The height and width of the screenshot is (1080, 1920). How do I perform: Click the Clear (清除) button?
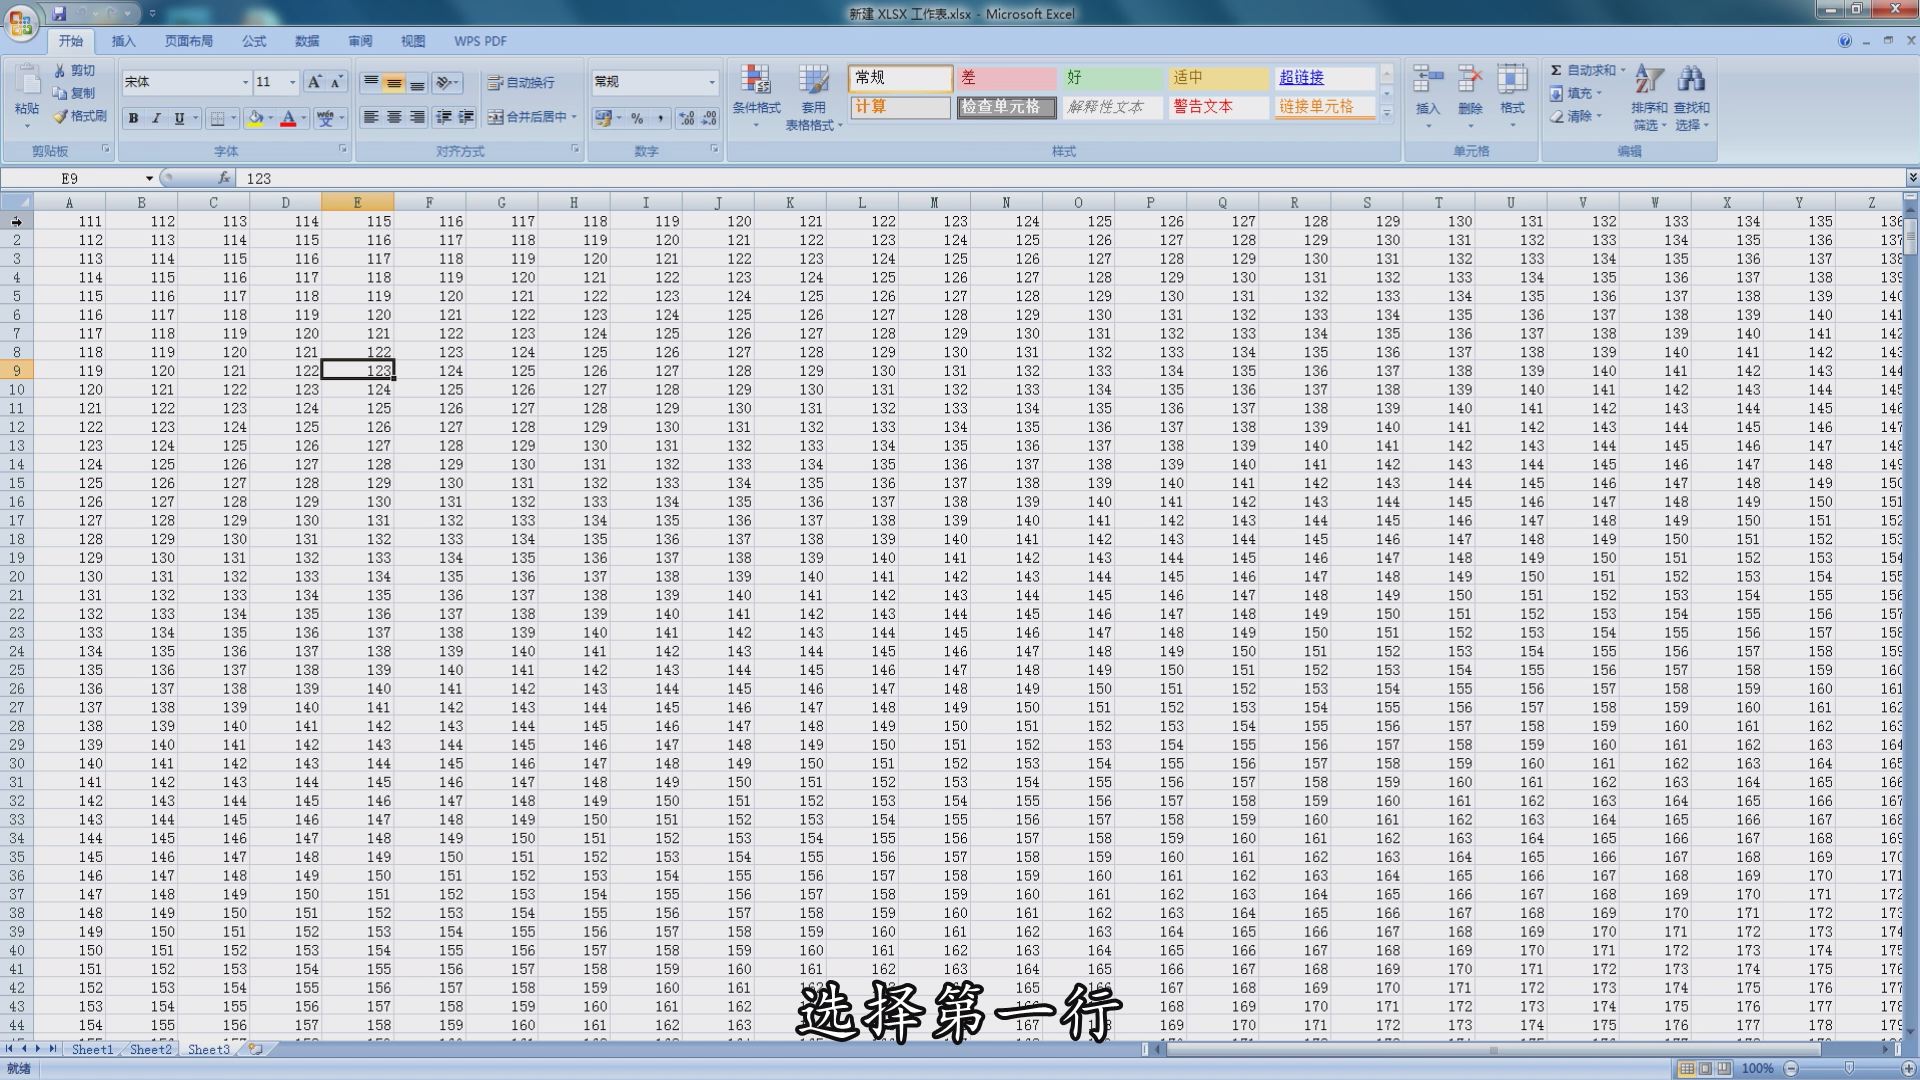(1575, 116)
